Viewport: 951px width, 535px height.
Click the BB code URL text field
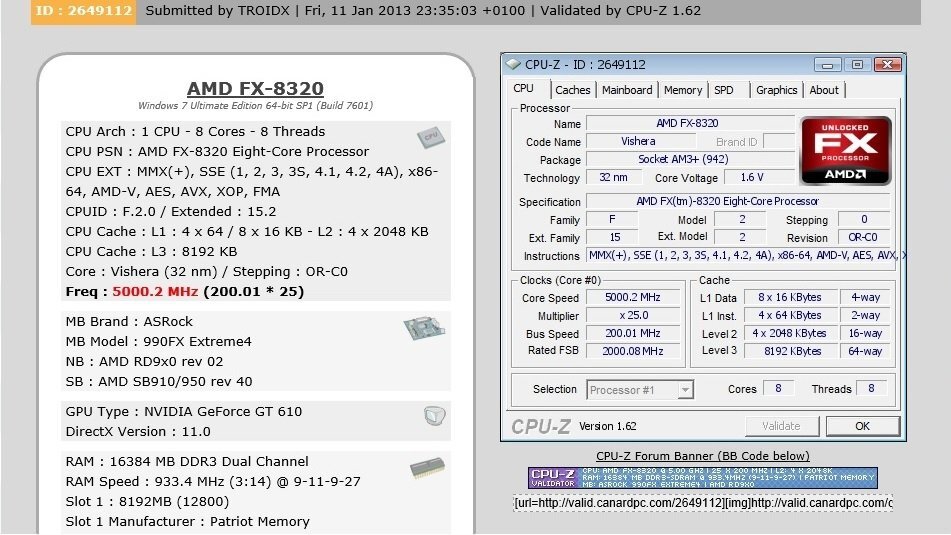tap(703, 503)
